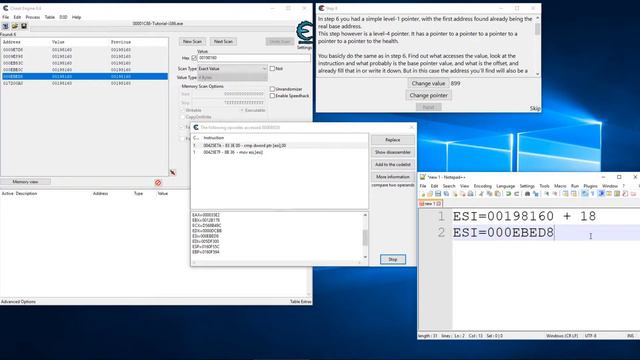This screenshot has width=640, height=360.
Task: Click Notepad++ Word wrap toolbar icon
Action: click(584, 194)
